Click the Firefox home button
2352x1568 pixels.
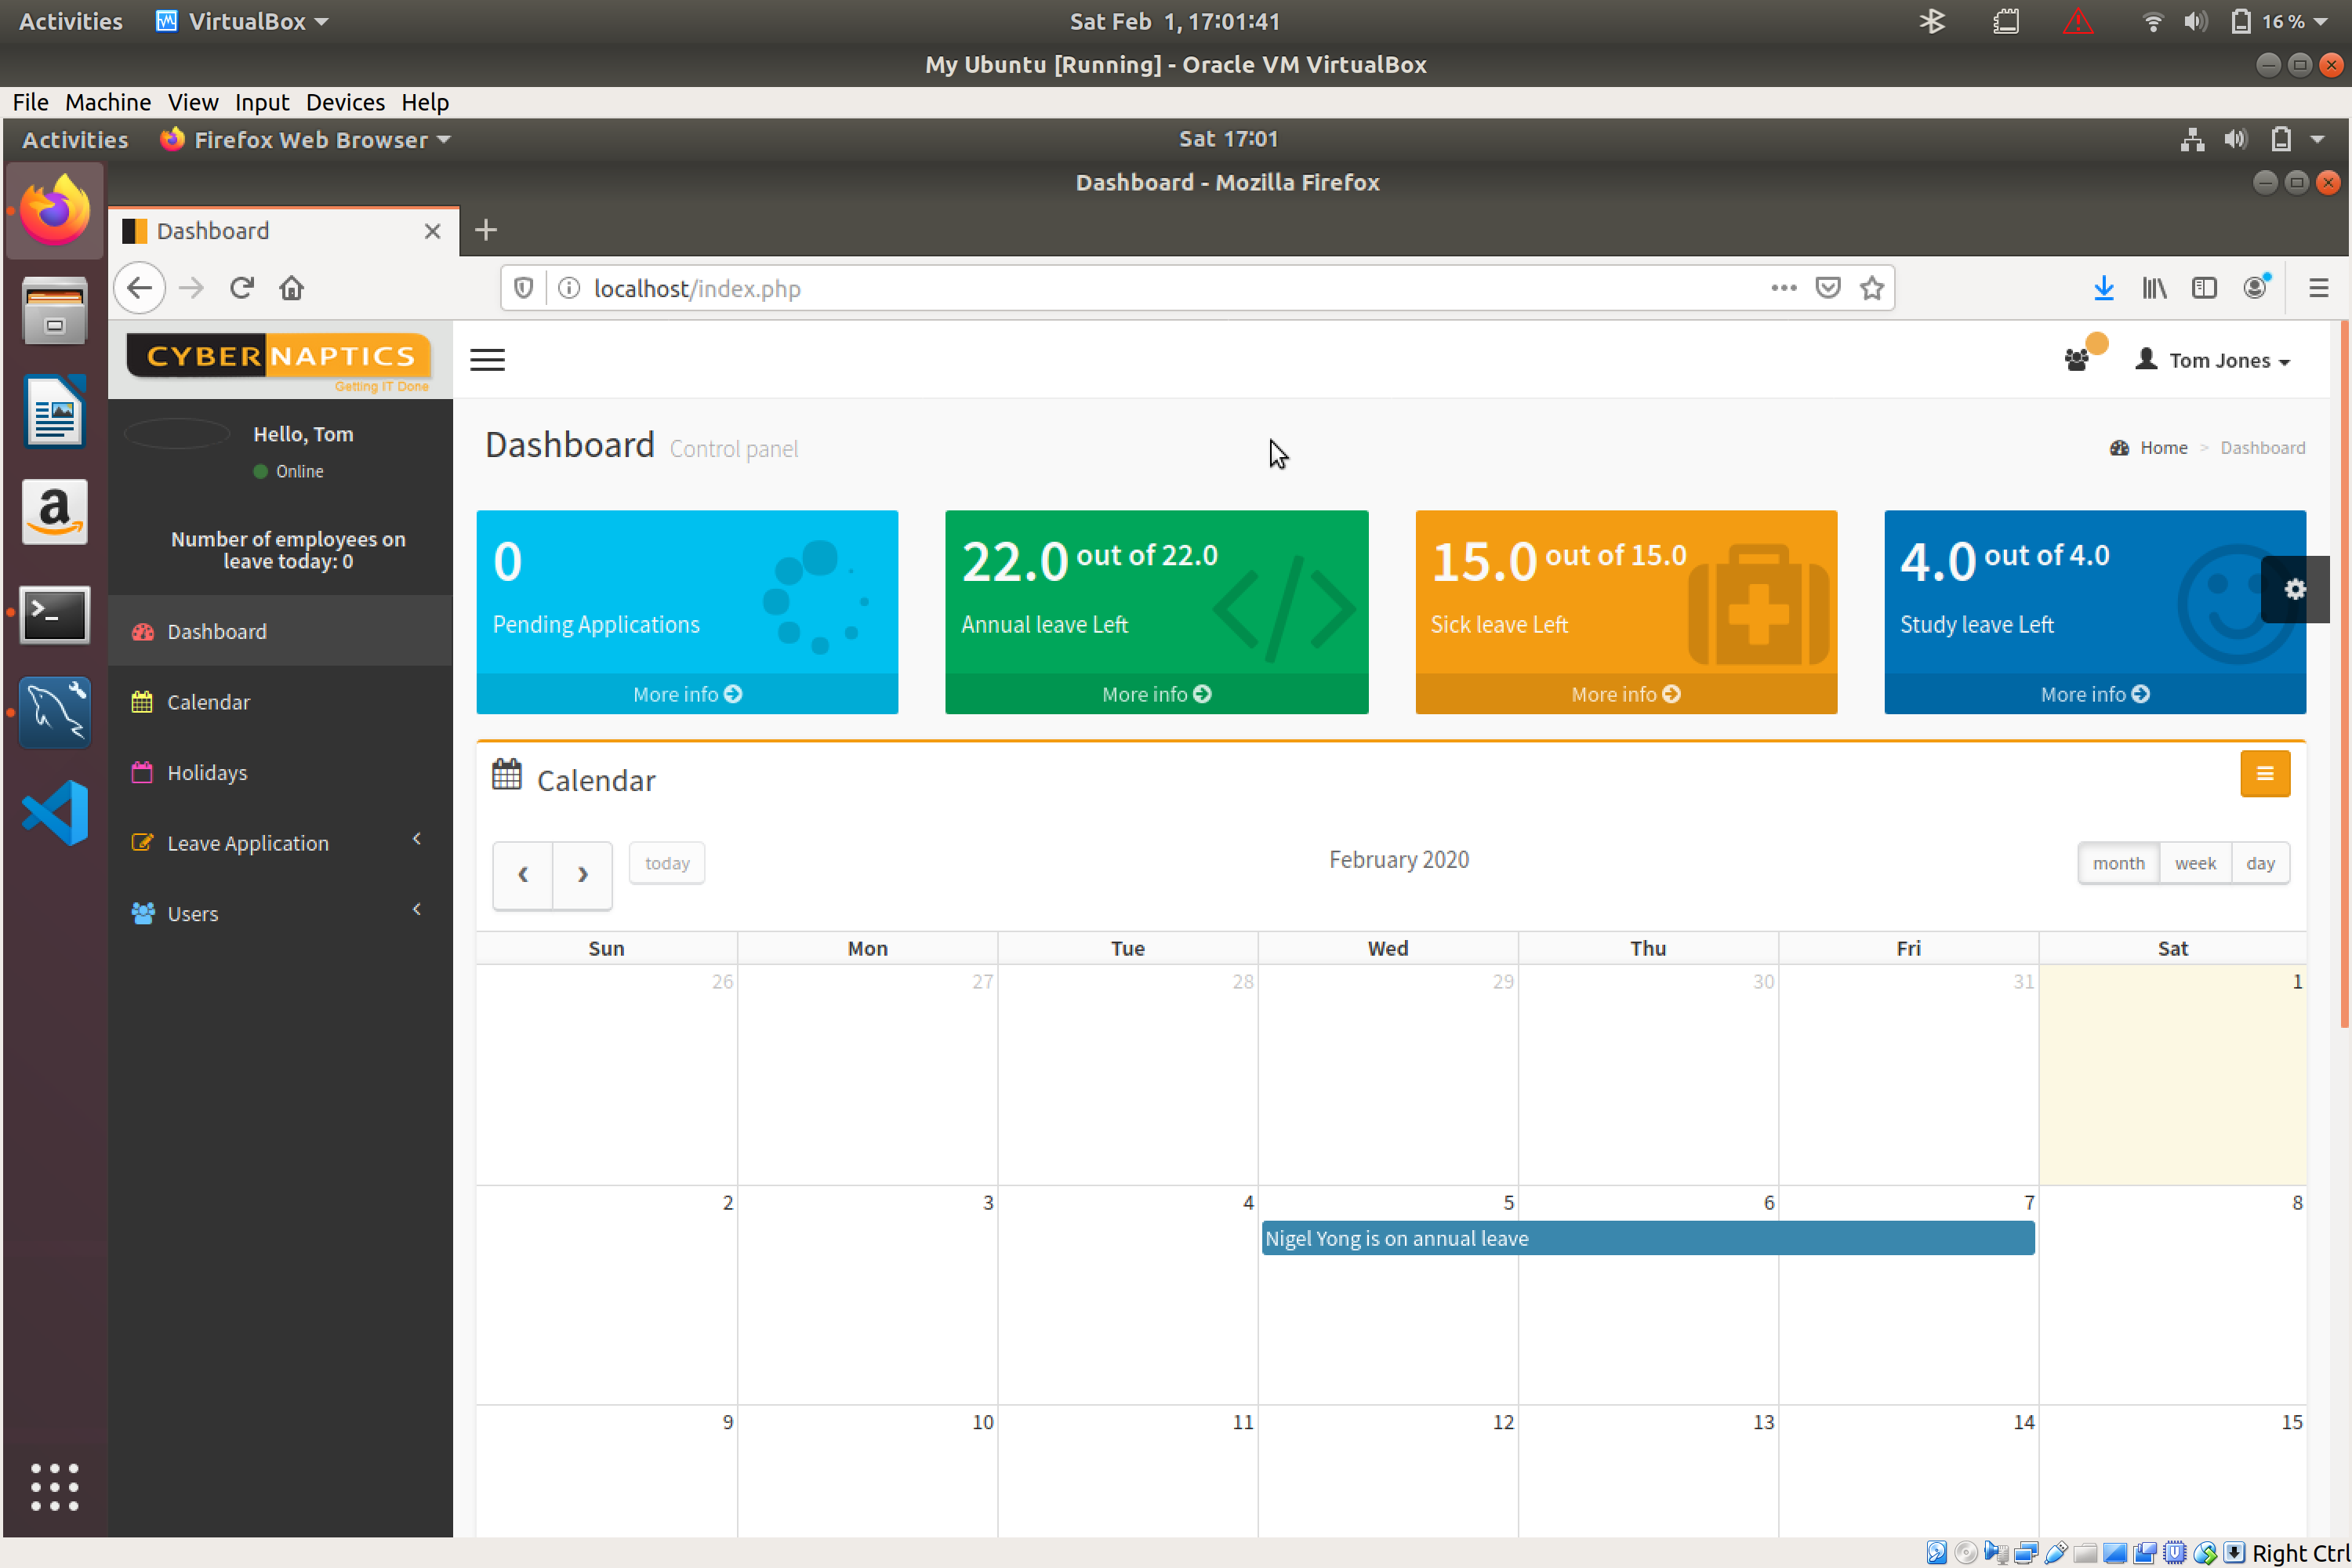coord(291,288)
